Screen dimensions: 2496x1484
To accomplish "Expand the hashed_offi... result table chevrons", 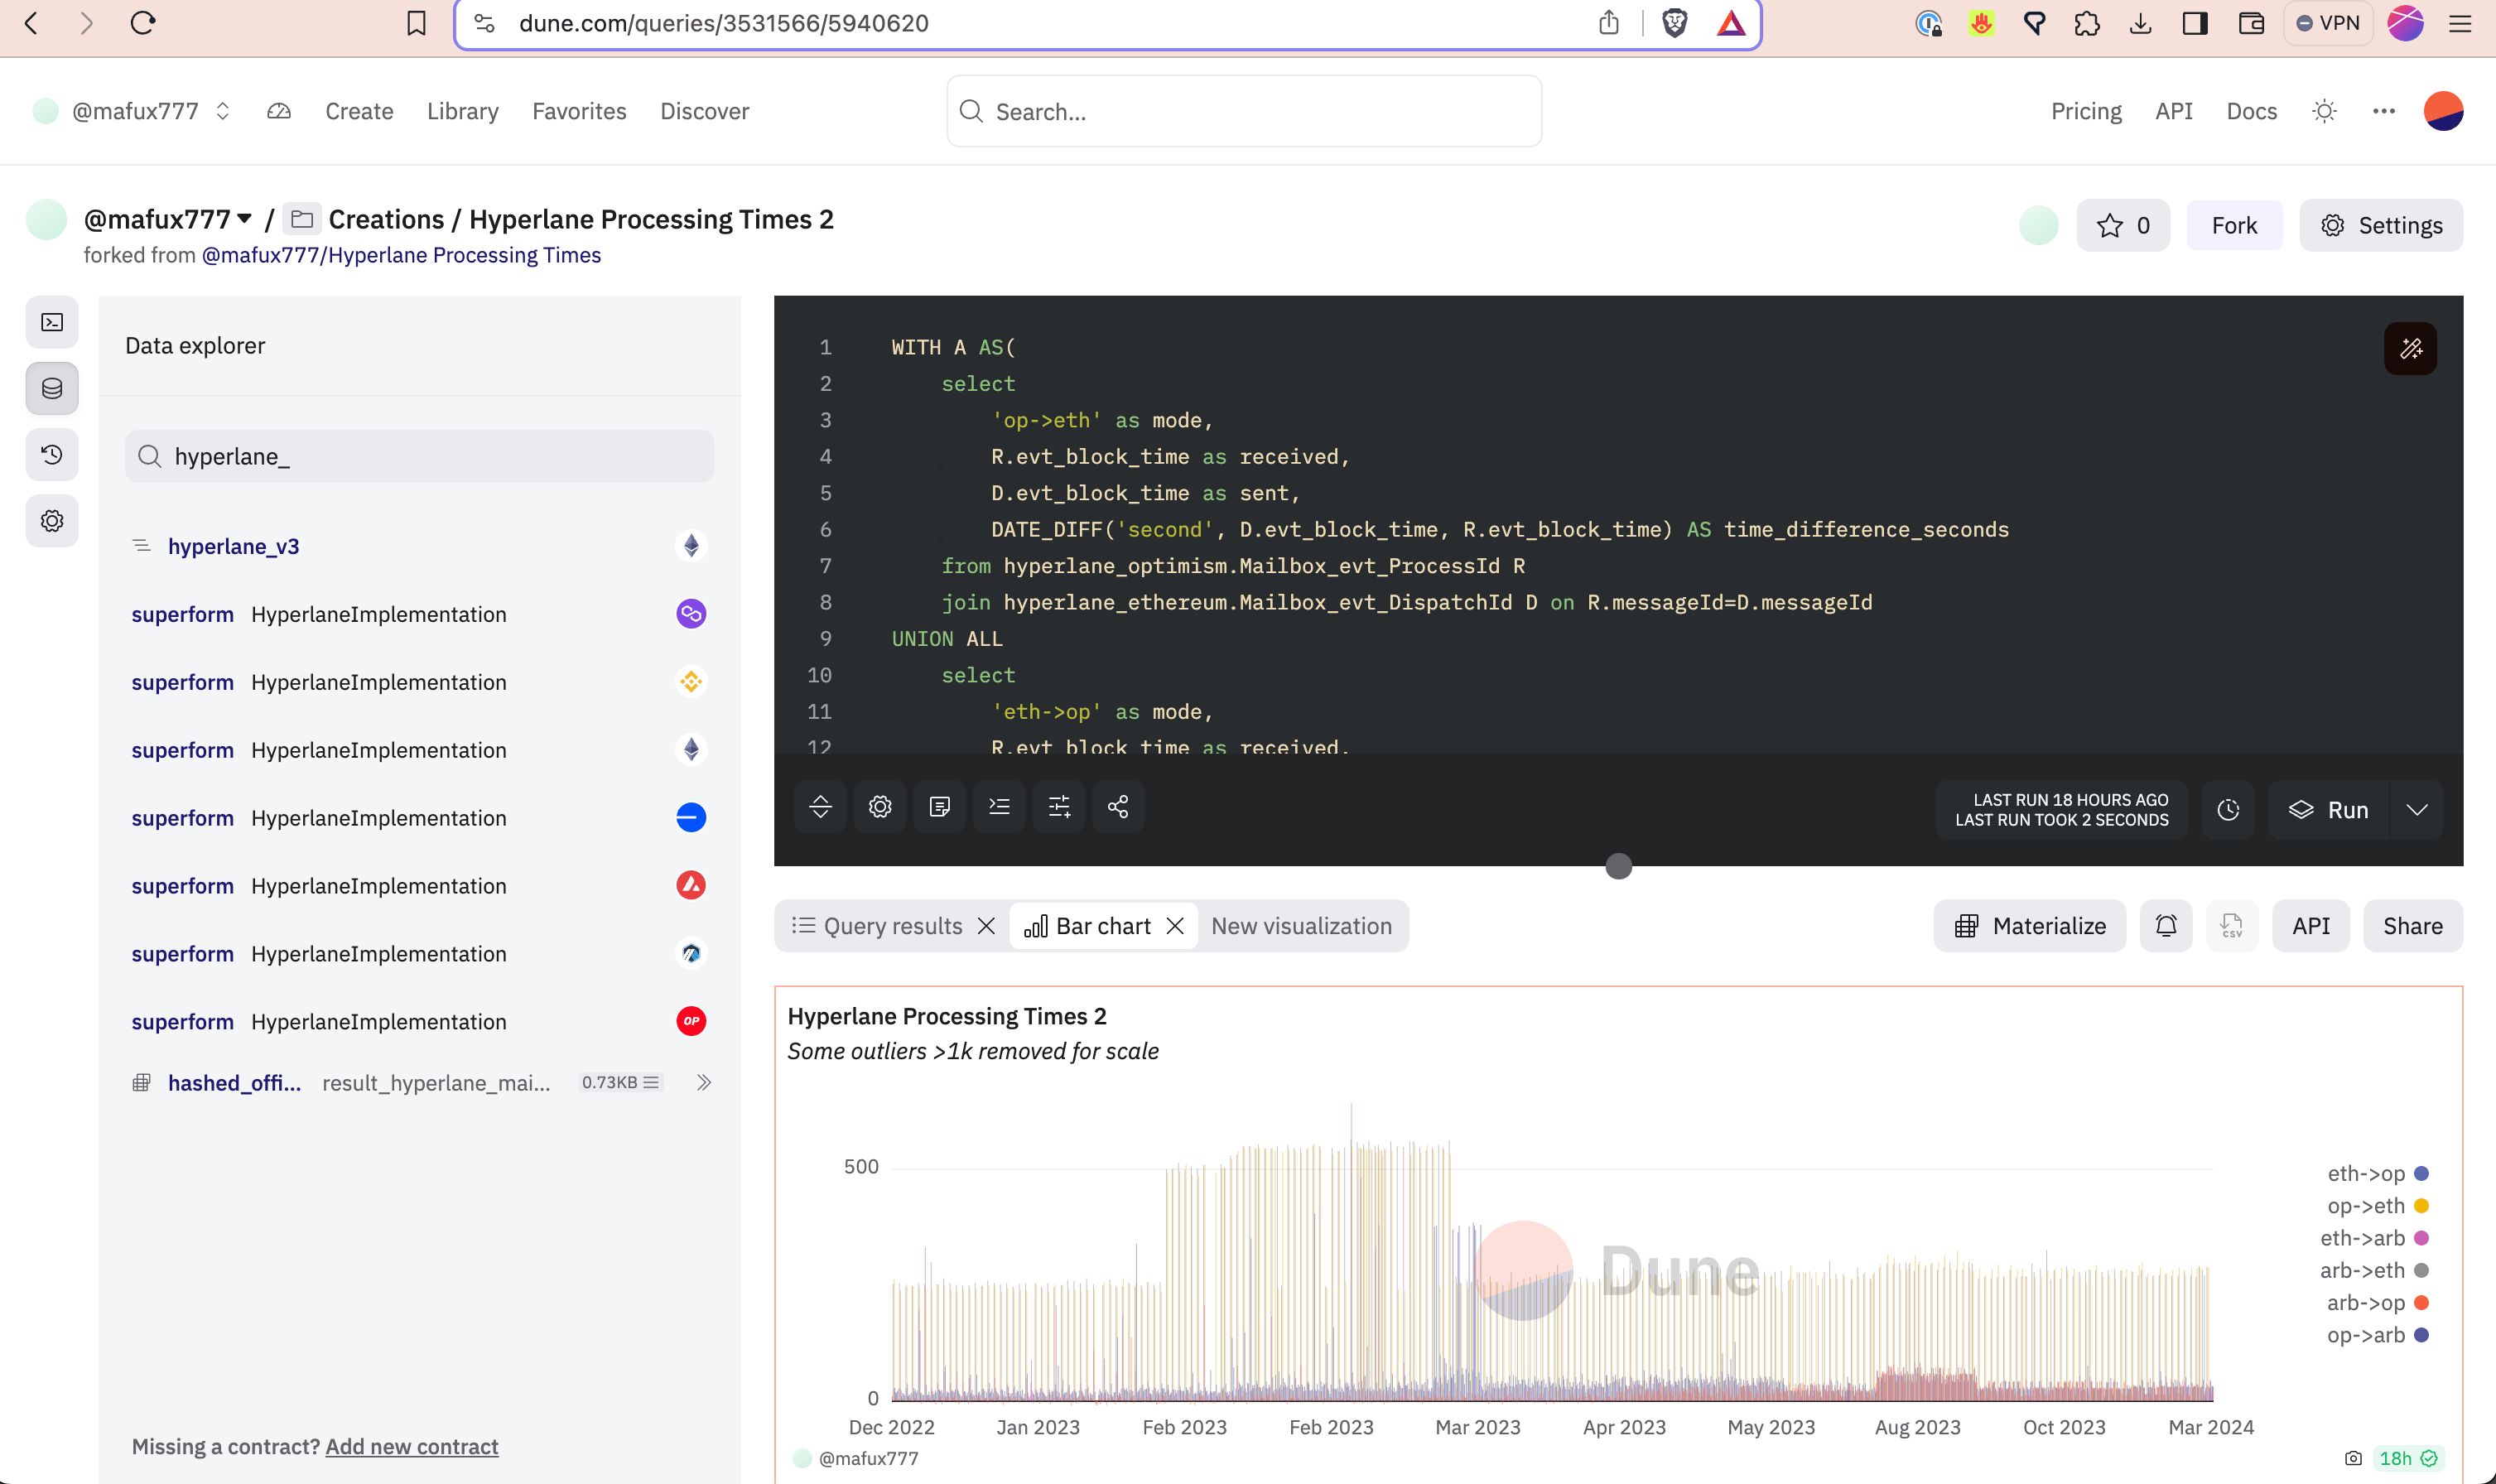I will pyautogui.click(x=704, y=1083).
